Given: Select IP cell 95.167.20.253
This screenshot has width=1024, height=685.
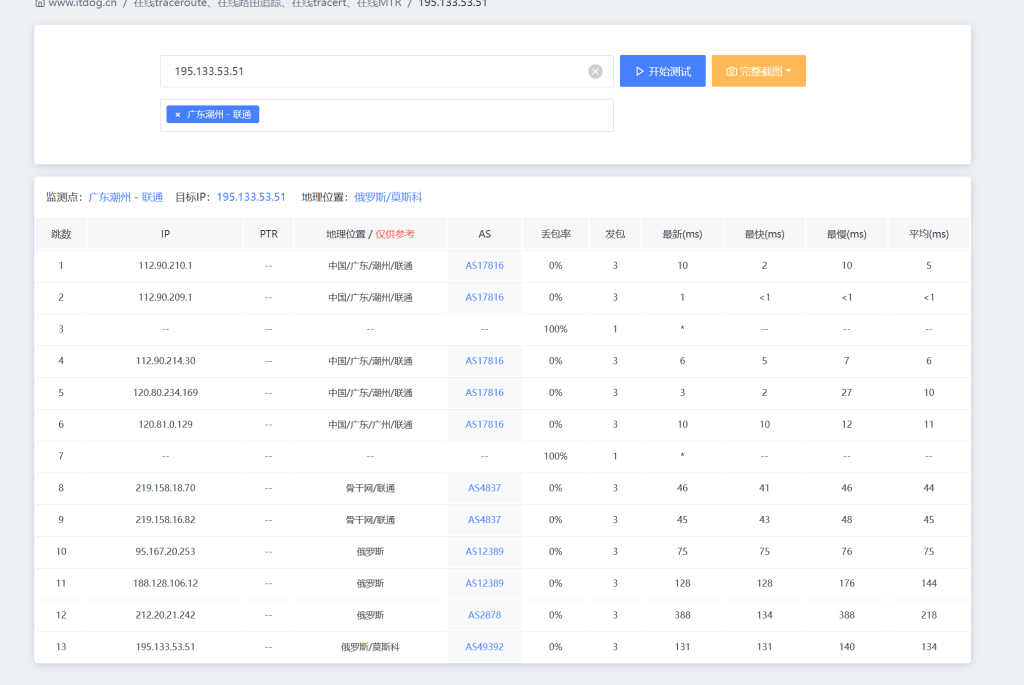Looking at the screenshot, I should point(165,552).
